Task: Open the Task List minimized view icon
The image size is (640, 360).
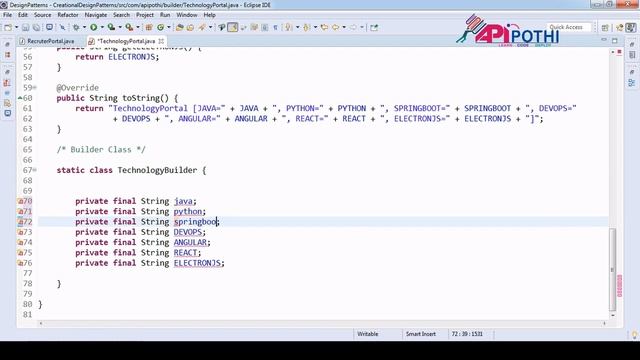Action: [632, 55]
